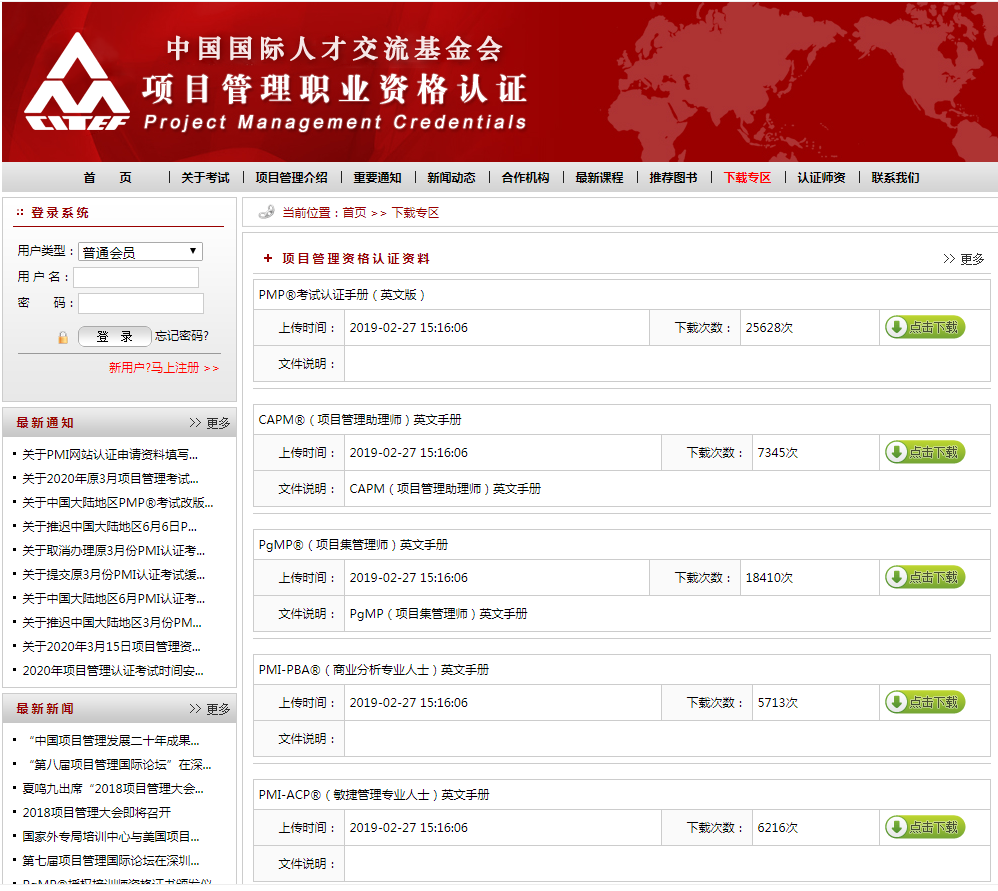
Task: Open notice 关于推迟中国大陆地区6月6日P...
Action: tap(109, 526)
